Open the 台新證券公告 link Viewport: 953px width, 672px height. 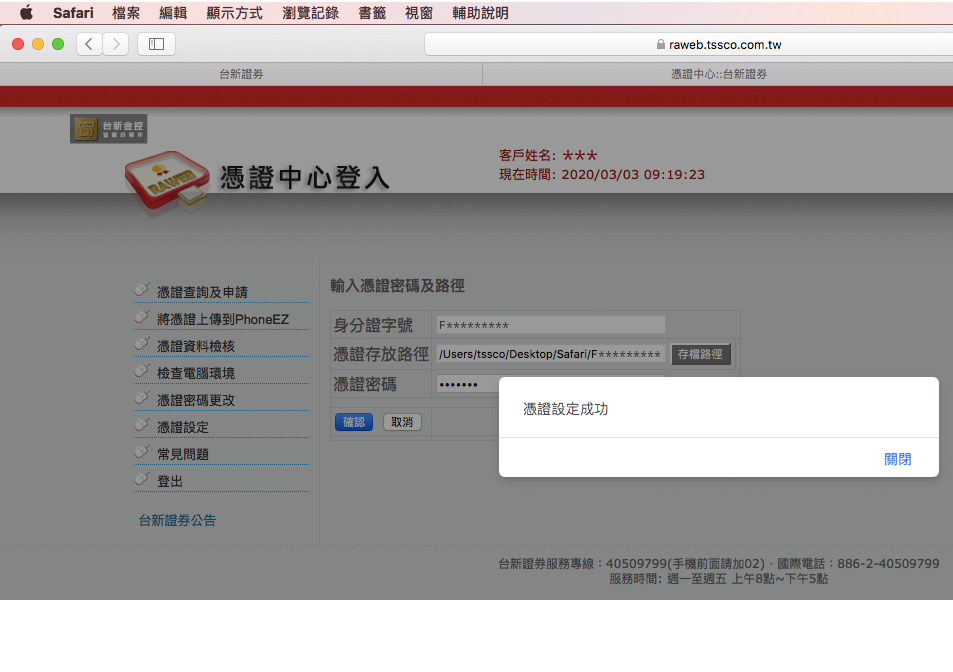click(x=177, y=520)
